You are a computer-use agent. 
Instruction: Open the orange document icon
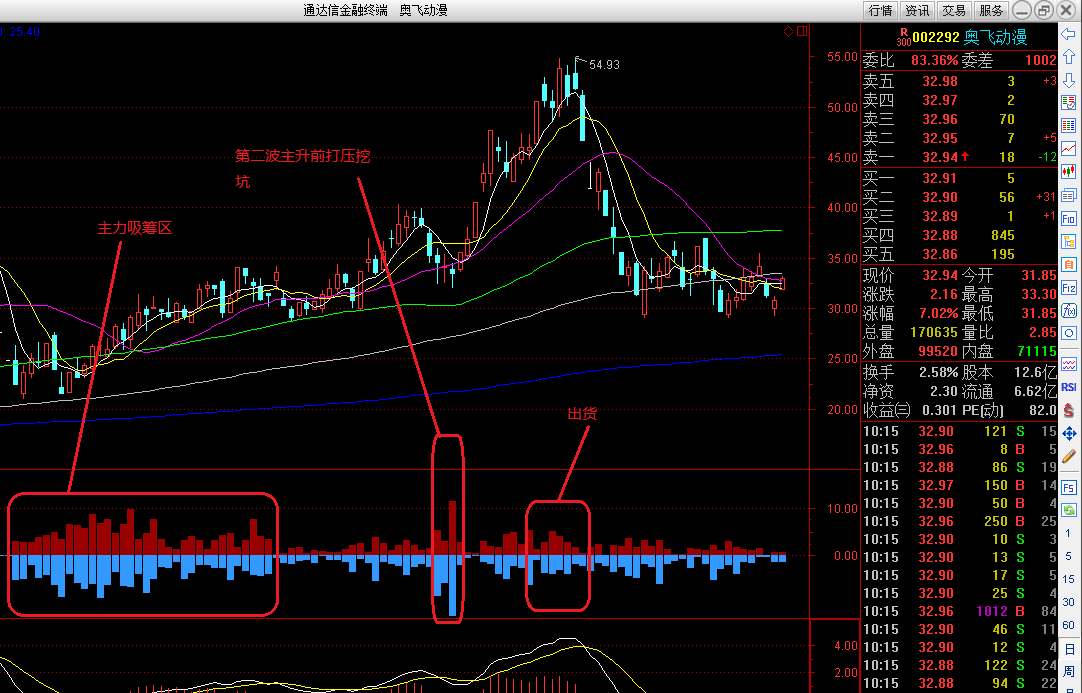coord(1069,264)
